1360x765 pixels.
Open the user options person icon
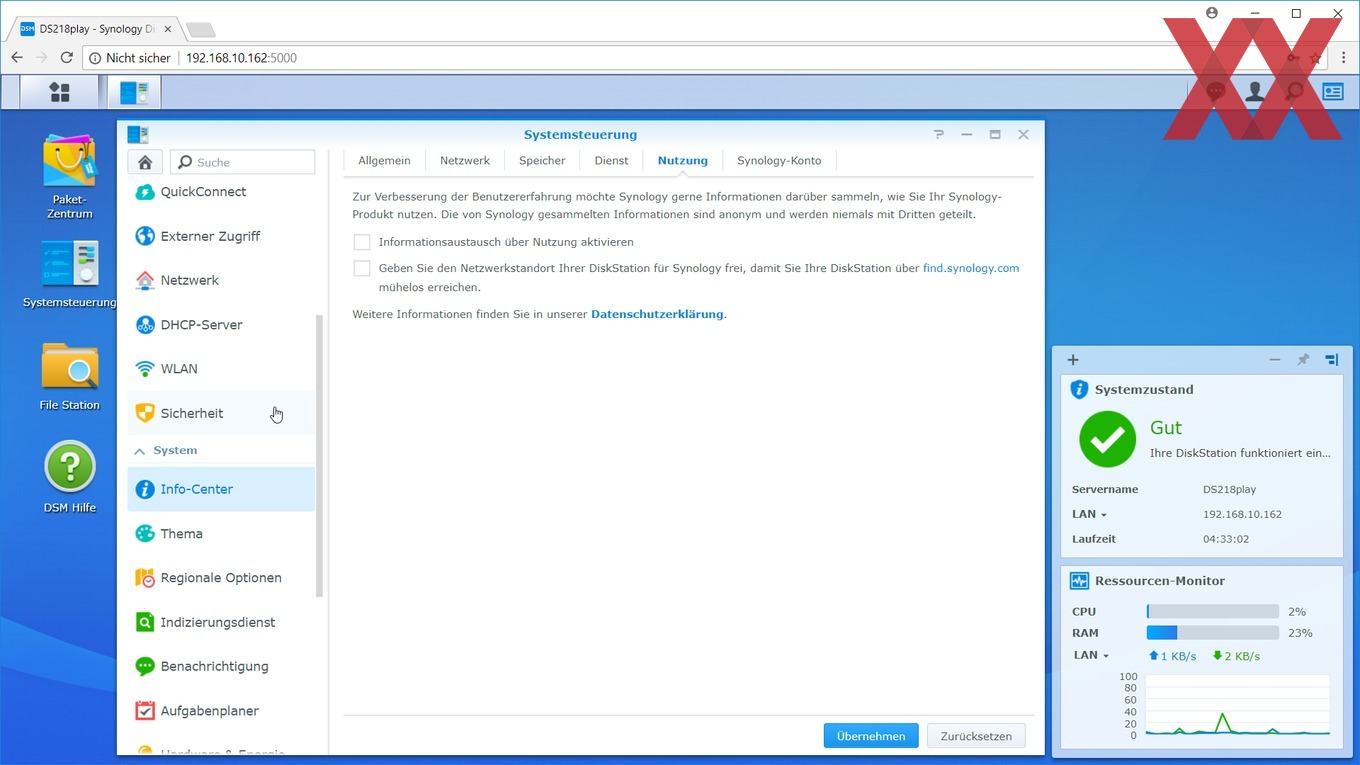1254,92
